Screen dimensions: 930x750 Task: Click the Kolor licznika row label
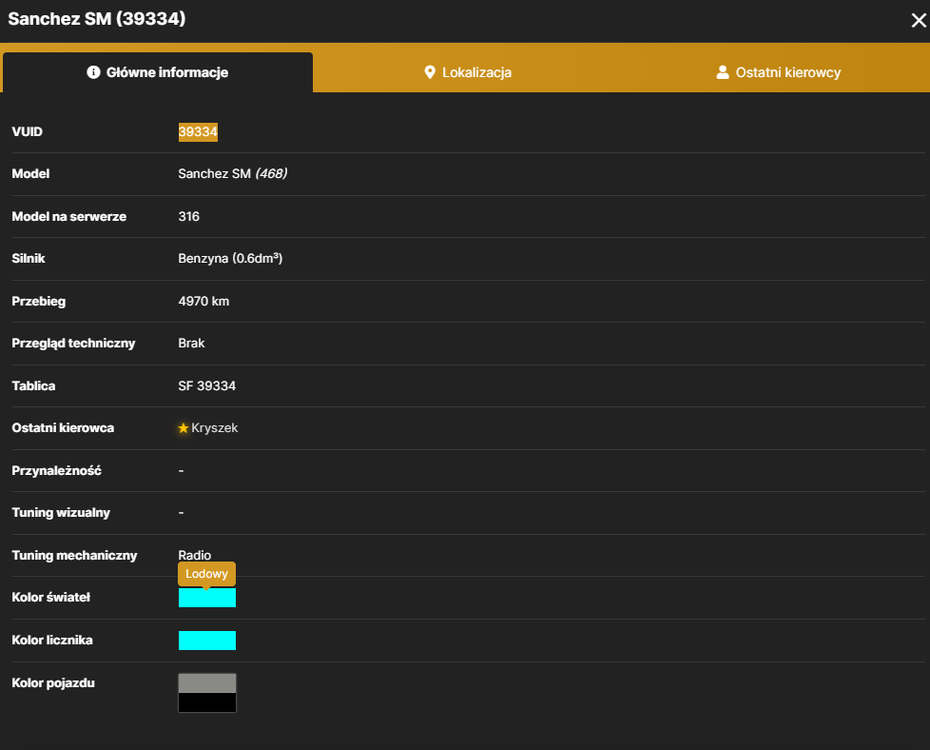52,640
